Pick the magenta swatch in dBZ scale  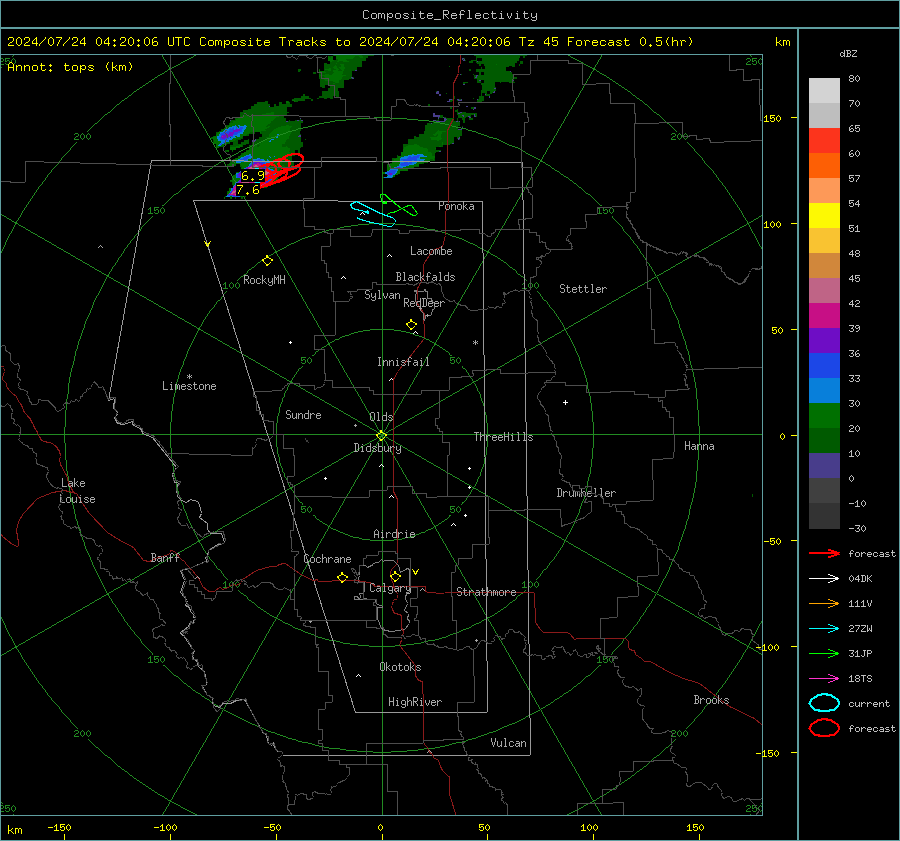click(824, 316)
